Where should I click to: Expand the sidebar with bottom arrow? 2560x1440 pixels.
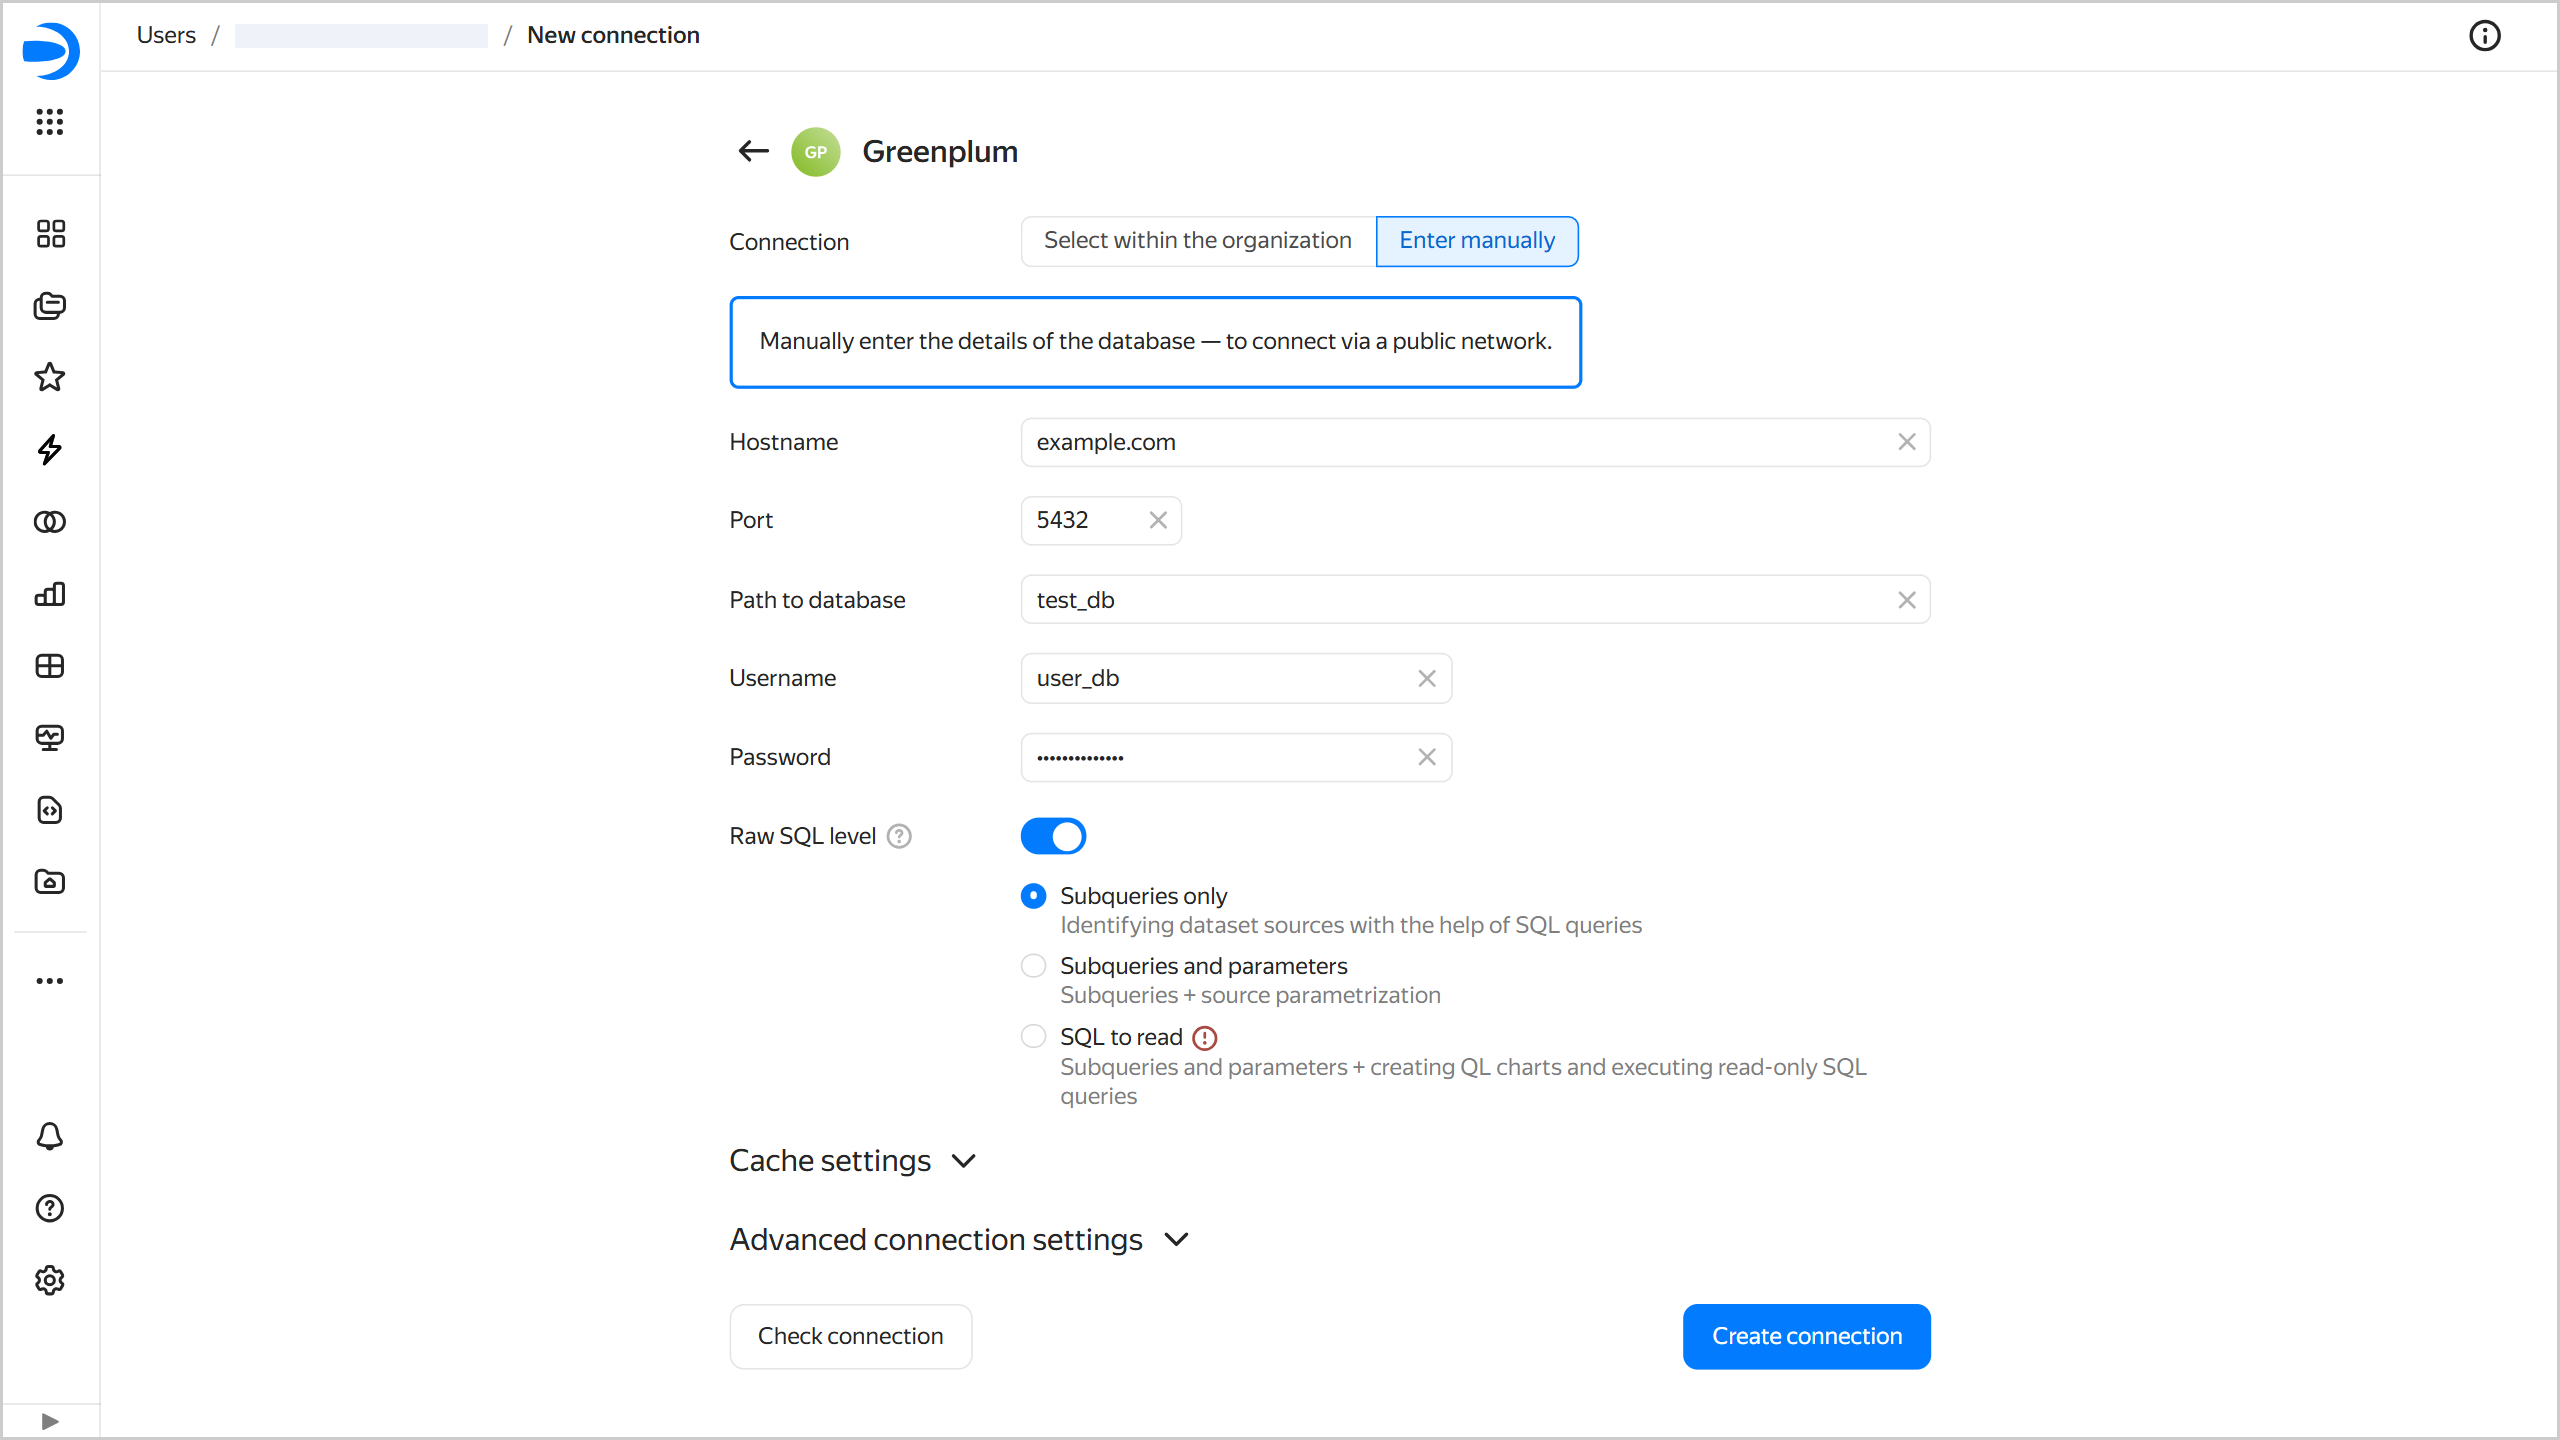[x=50, y=1421]
